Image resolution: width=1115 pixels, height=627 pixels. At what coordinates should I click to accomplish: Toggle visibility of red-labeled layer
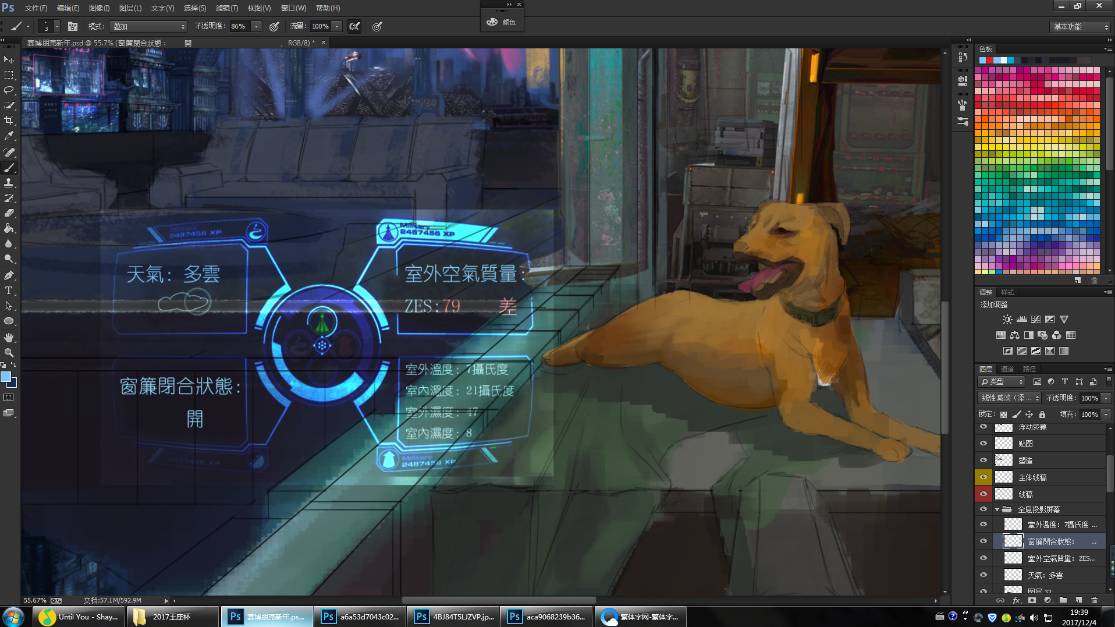click(x=983, y=493)
